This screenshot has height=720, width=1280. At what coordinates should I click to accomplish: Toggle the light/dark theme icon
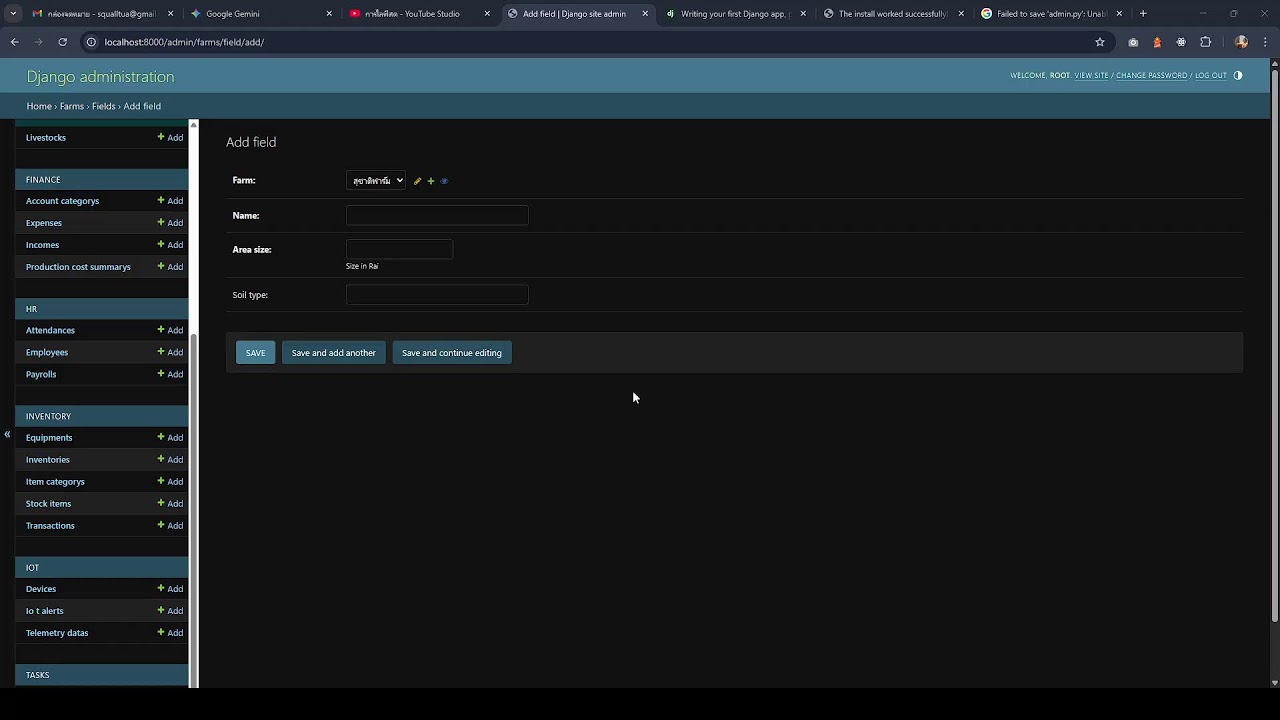point(1238,75)
